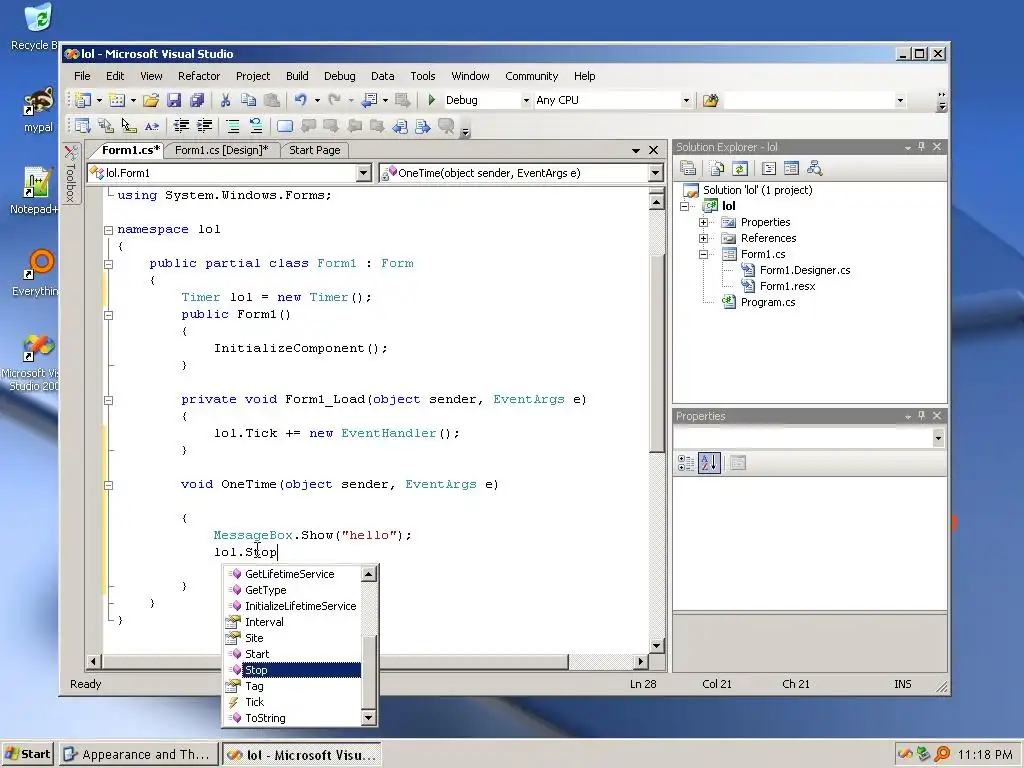The height and width of the screenshot is (768, 1024).
Task: Click Appearance and Themes taskbar button
Action: (138, 754)
